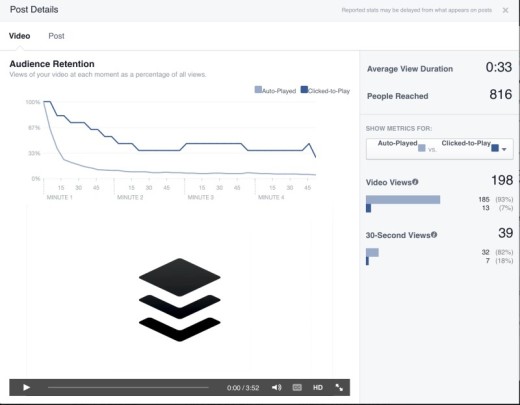
Task: Click the SHOW METRICS FOR label
Action: pyautogui.click(x=399, y=128)
